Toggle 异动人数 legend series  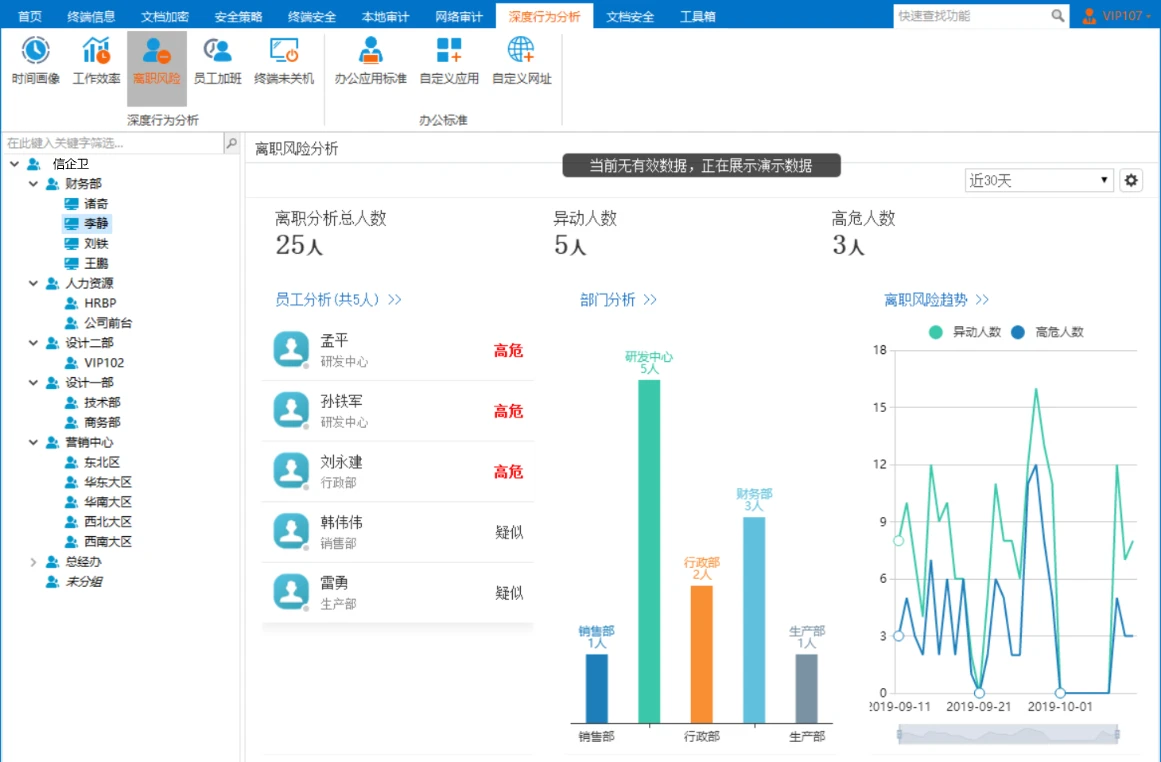(965, 332)
